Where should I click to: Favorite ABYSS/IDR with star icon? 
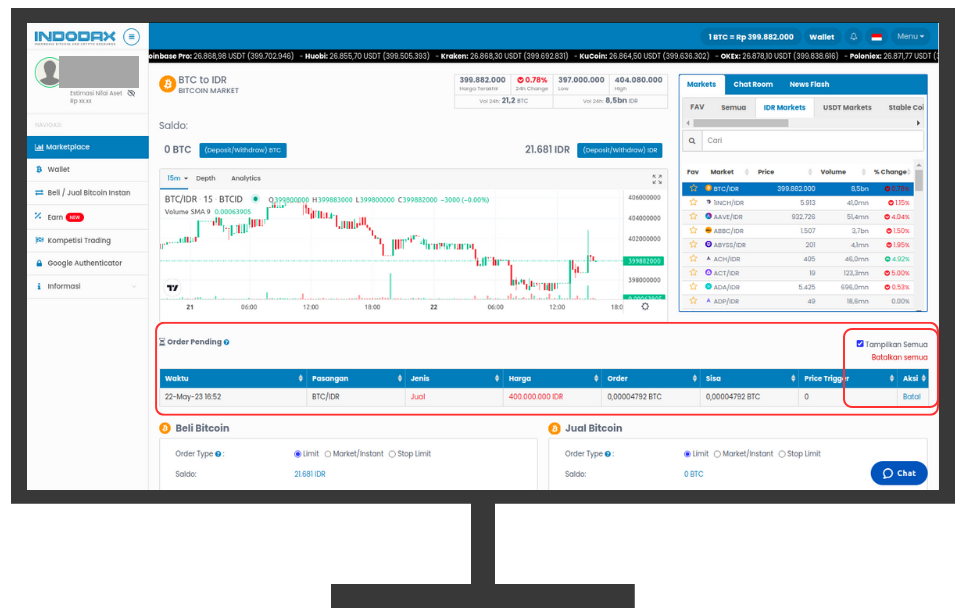coord(693,244)
